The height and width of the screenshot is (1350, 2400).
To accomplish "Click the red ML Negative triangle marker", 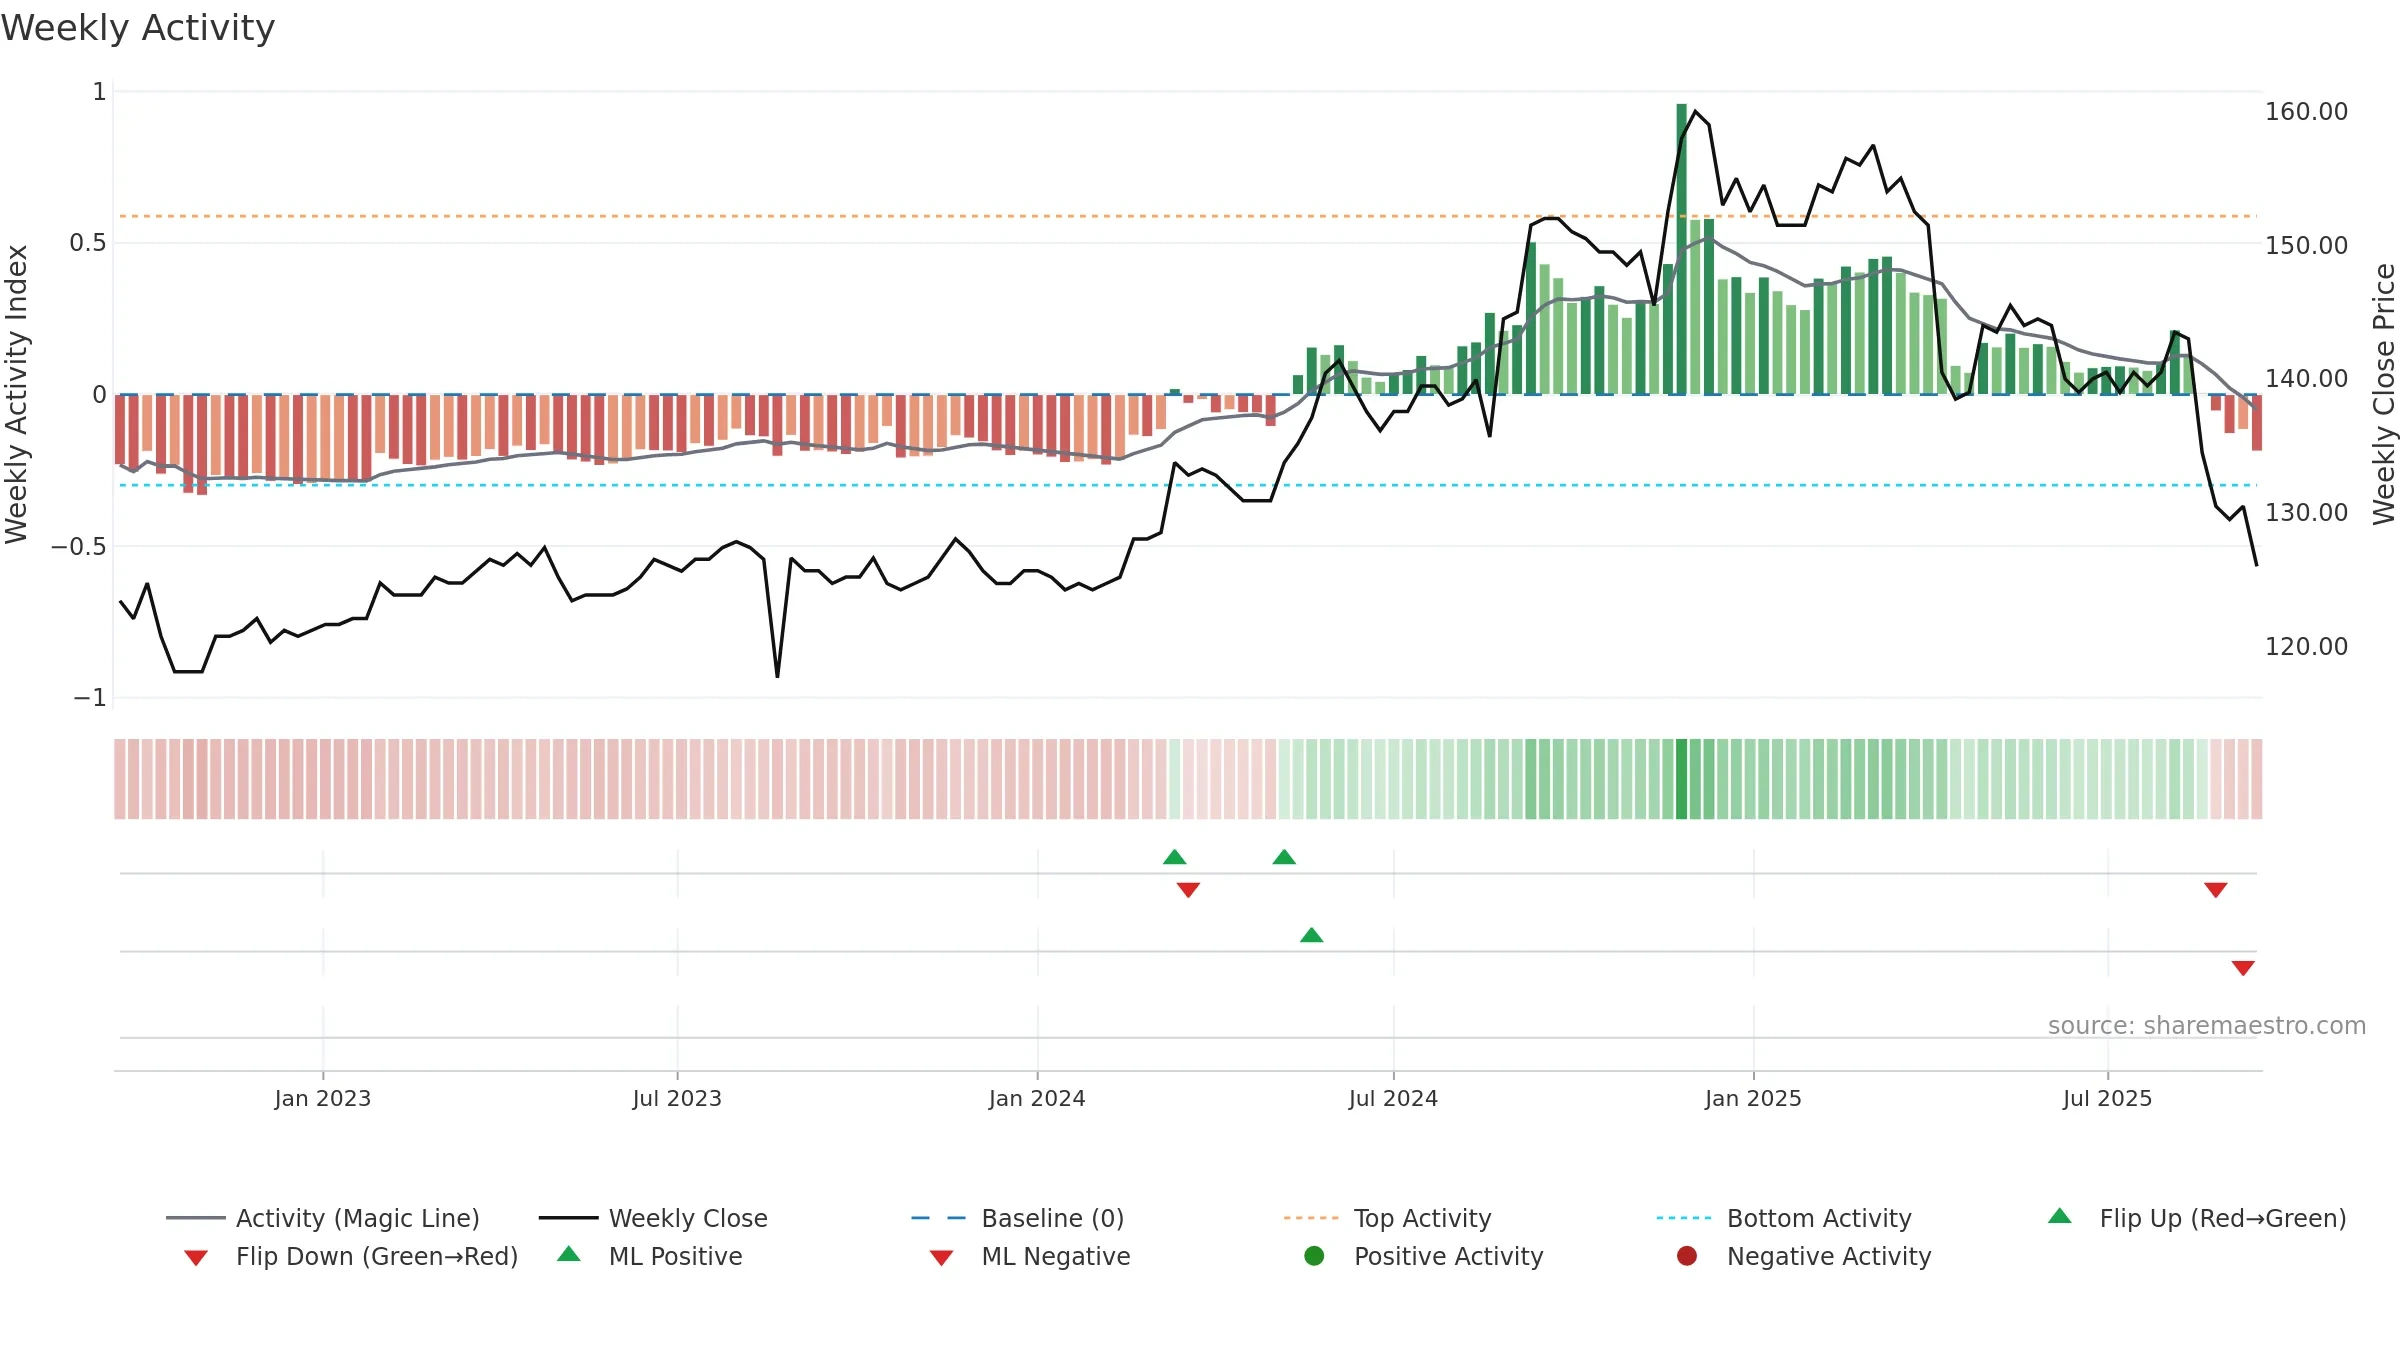I will [2243, 968].
